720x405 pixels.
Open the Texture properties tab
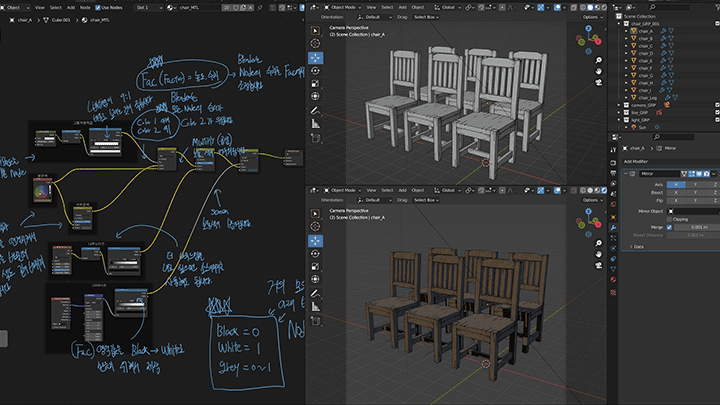pyautogui.click(x=613, y=292)
